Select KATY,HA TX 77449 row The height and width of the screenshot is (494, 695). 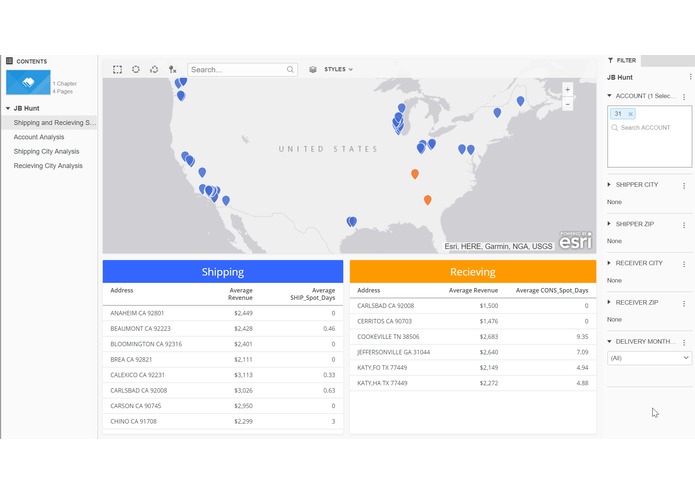coord(472,383)
